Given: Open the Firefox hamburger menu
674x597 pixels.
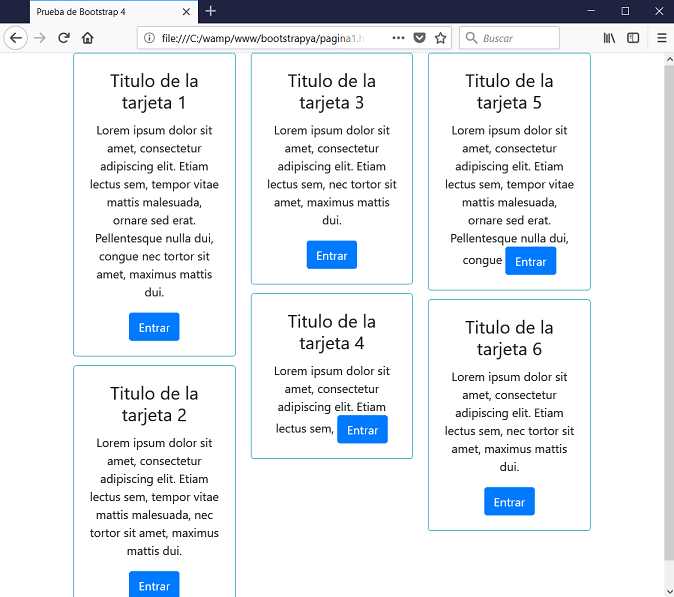Looking at the screenshot, I should click(662, 38).
